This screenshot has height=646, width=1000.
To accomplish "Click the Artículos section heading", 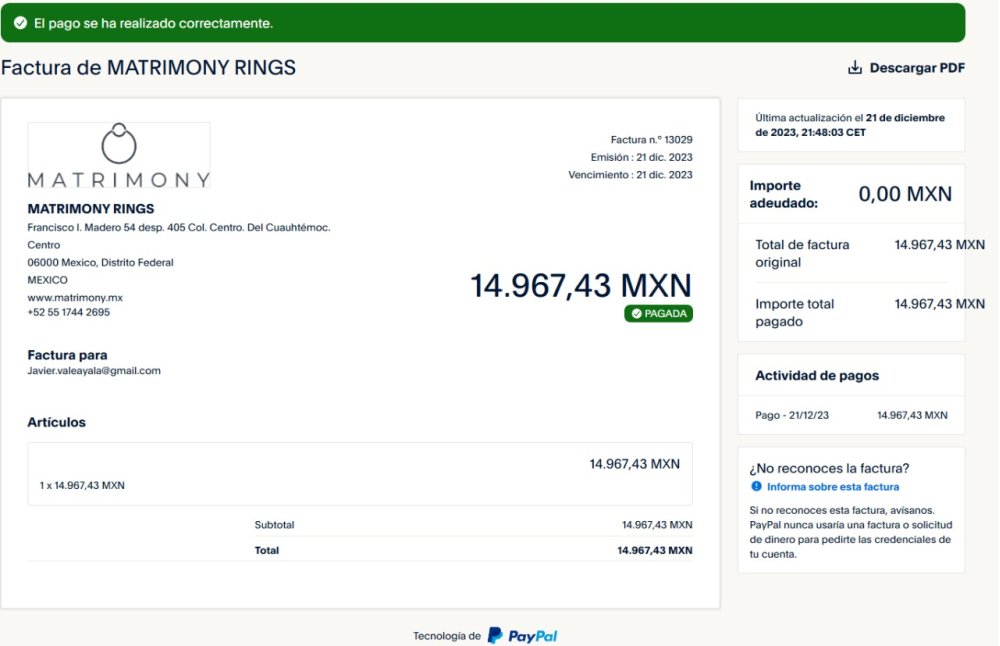I will coord(56,422).
